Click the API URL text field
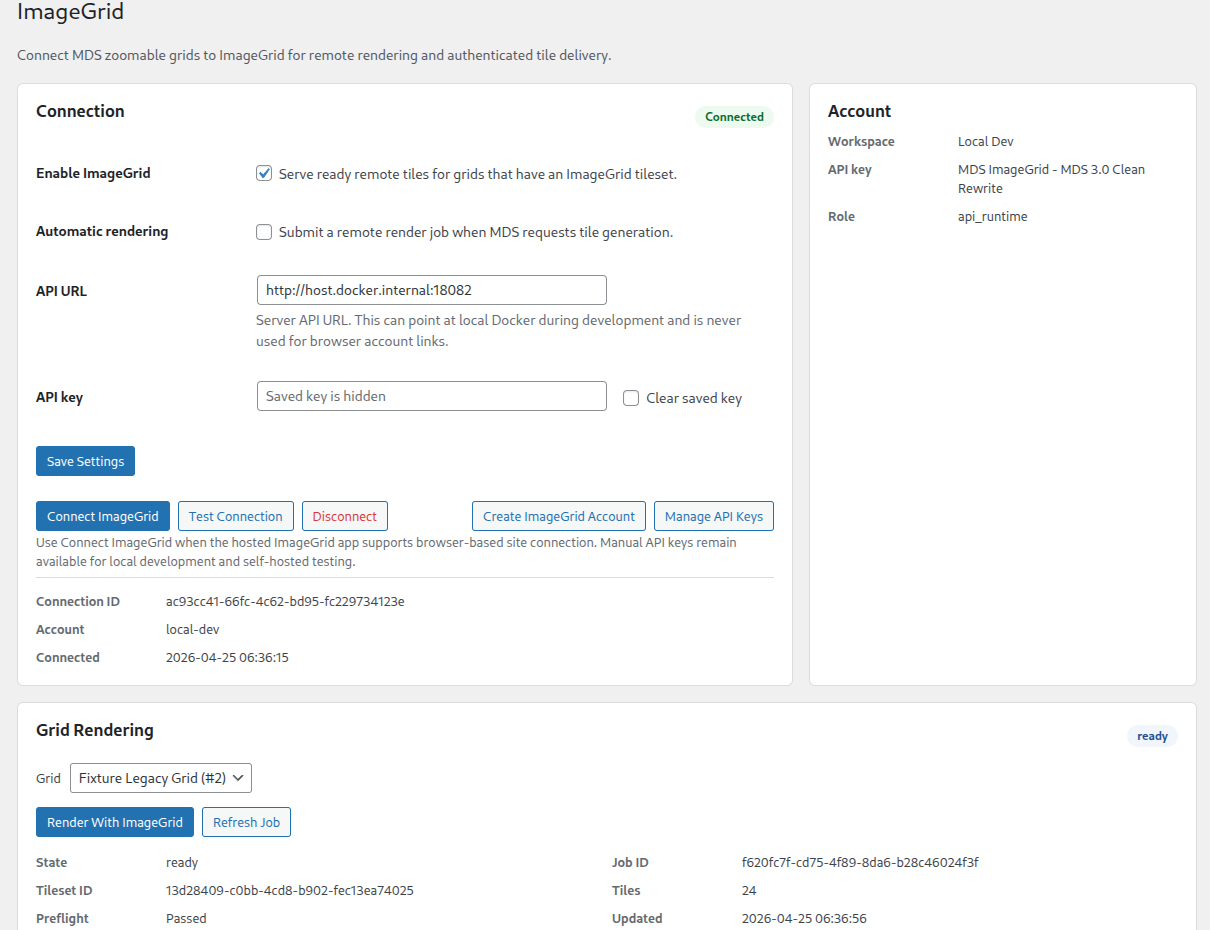The image size is (1210, 930). [431, 290]
